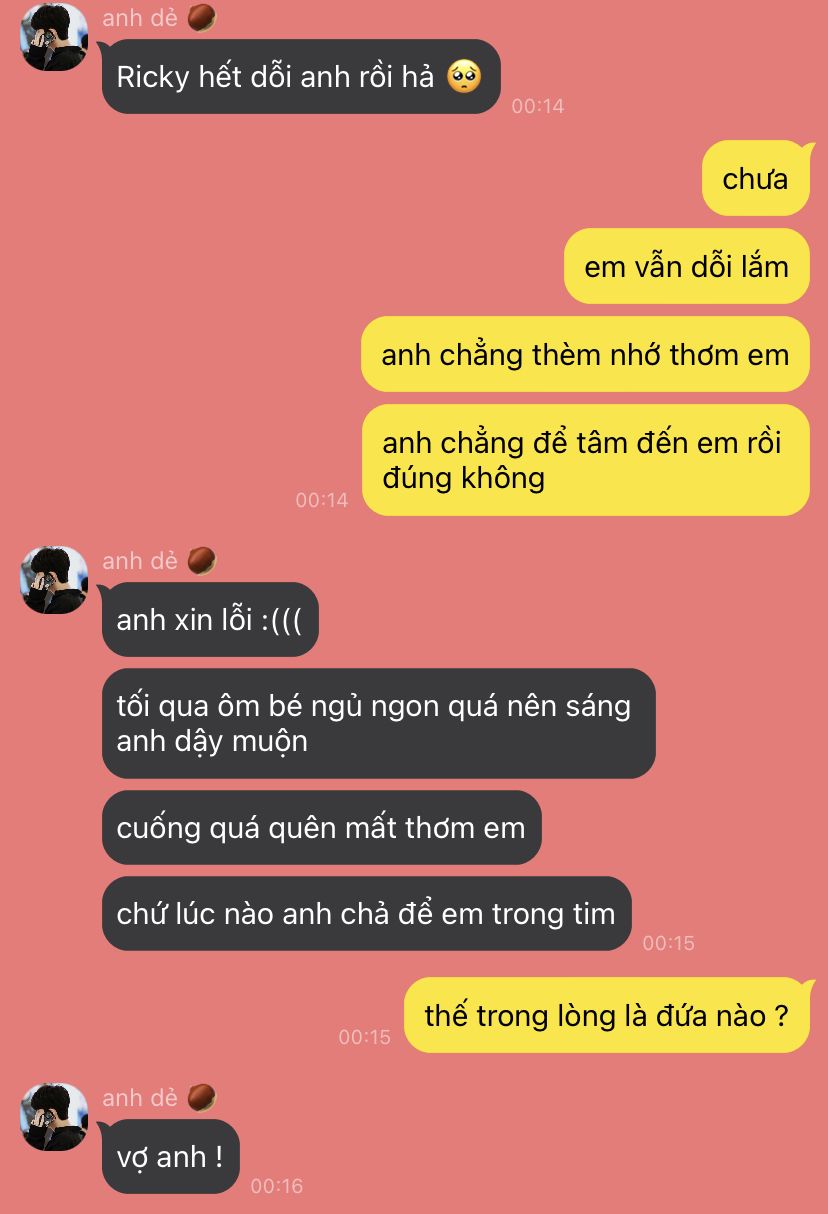Select the 'chứ lúc nào anh chả' message
Viewport: 828px width, 1214px height.
(x=367, y=914)
